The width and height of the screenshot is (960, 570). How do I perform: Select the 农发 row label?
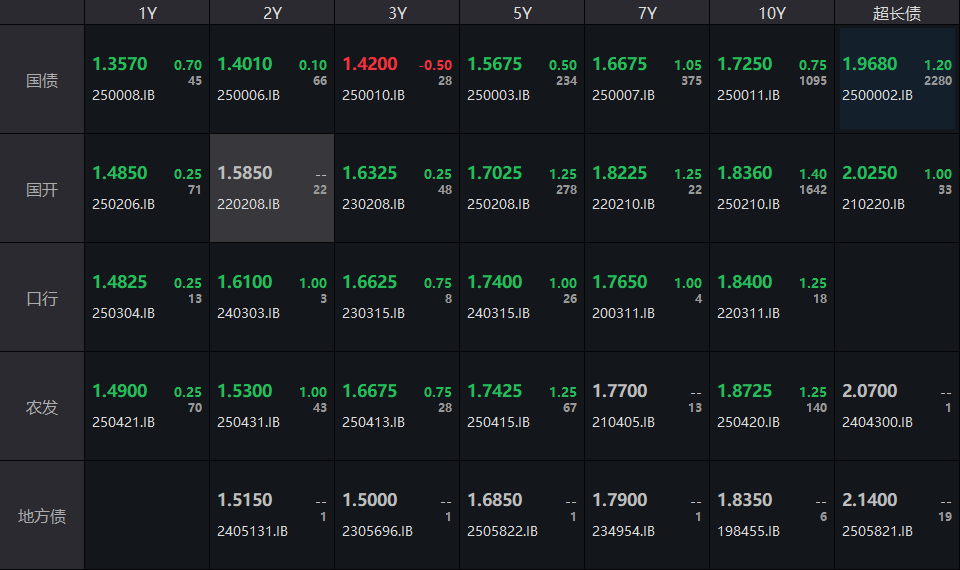tap(42, 407)
